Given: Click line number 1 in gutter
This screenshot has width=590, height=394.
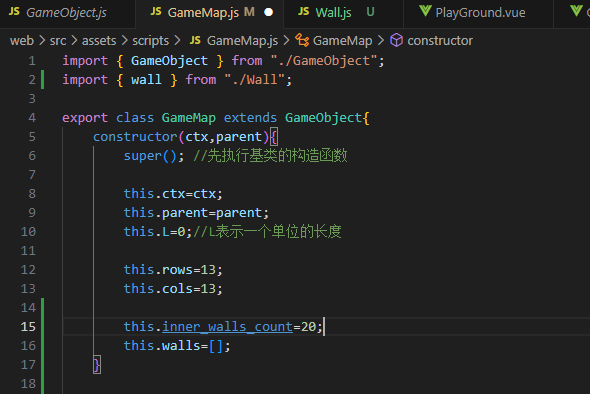Looking at the screenshot, I should (32, 61).
